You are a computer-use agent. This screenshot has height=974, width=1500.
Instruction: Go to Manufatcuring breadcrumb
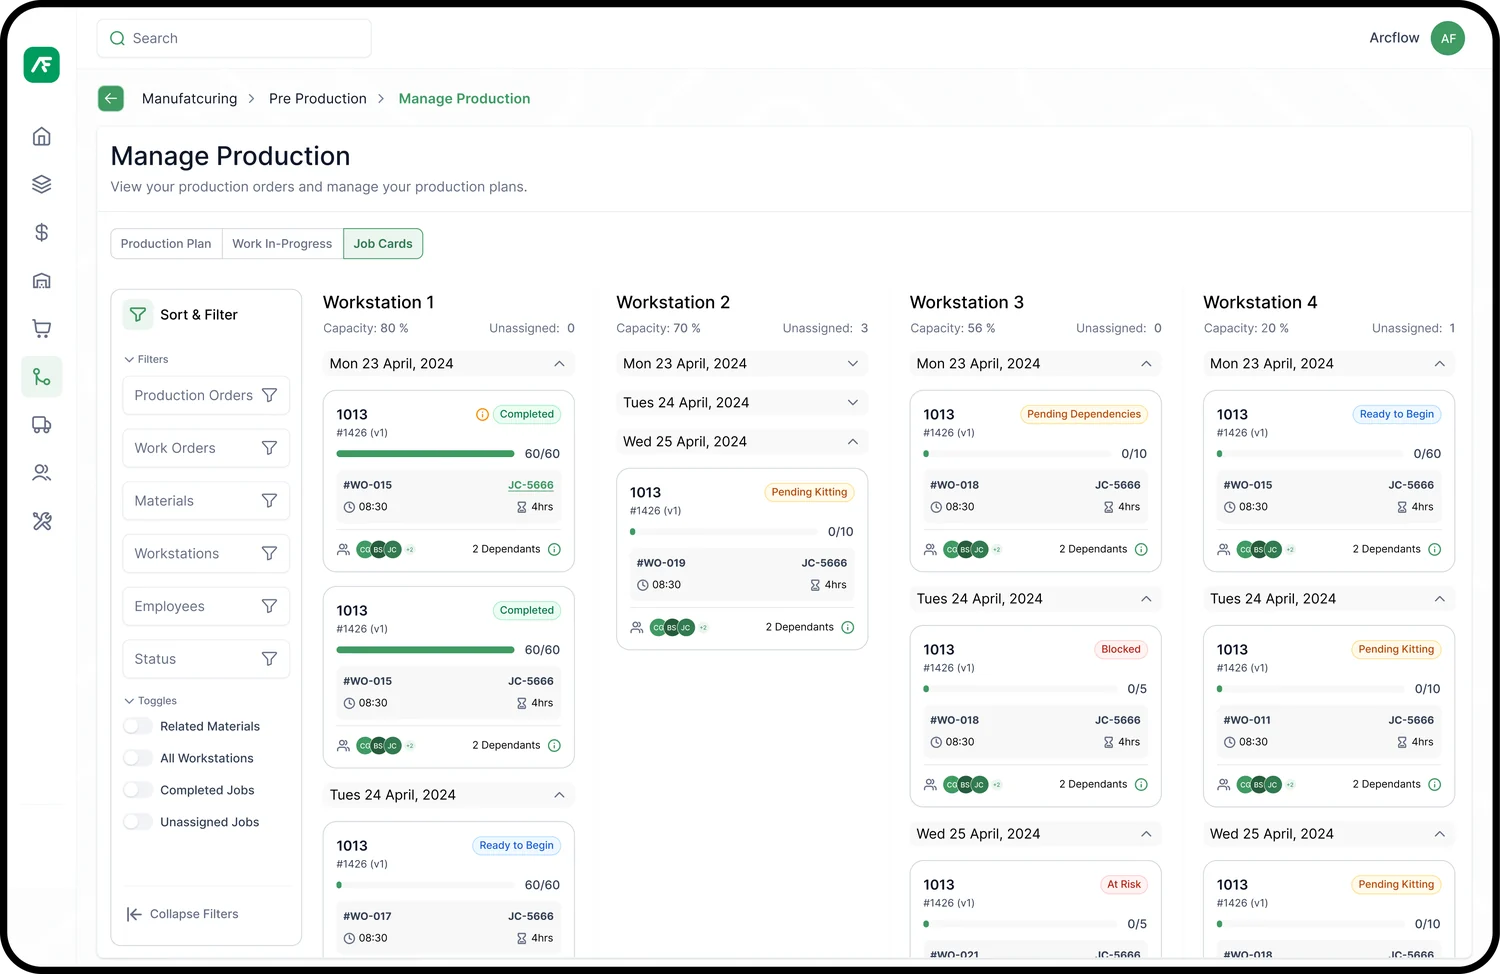coord(190,99)
